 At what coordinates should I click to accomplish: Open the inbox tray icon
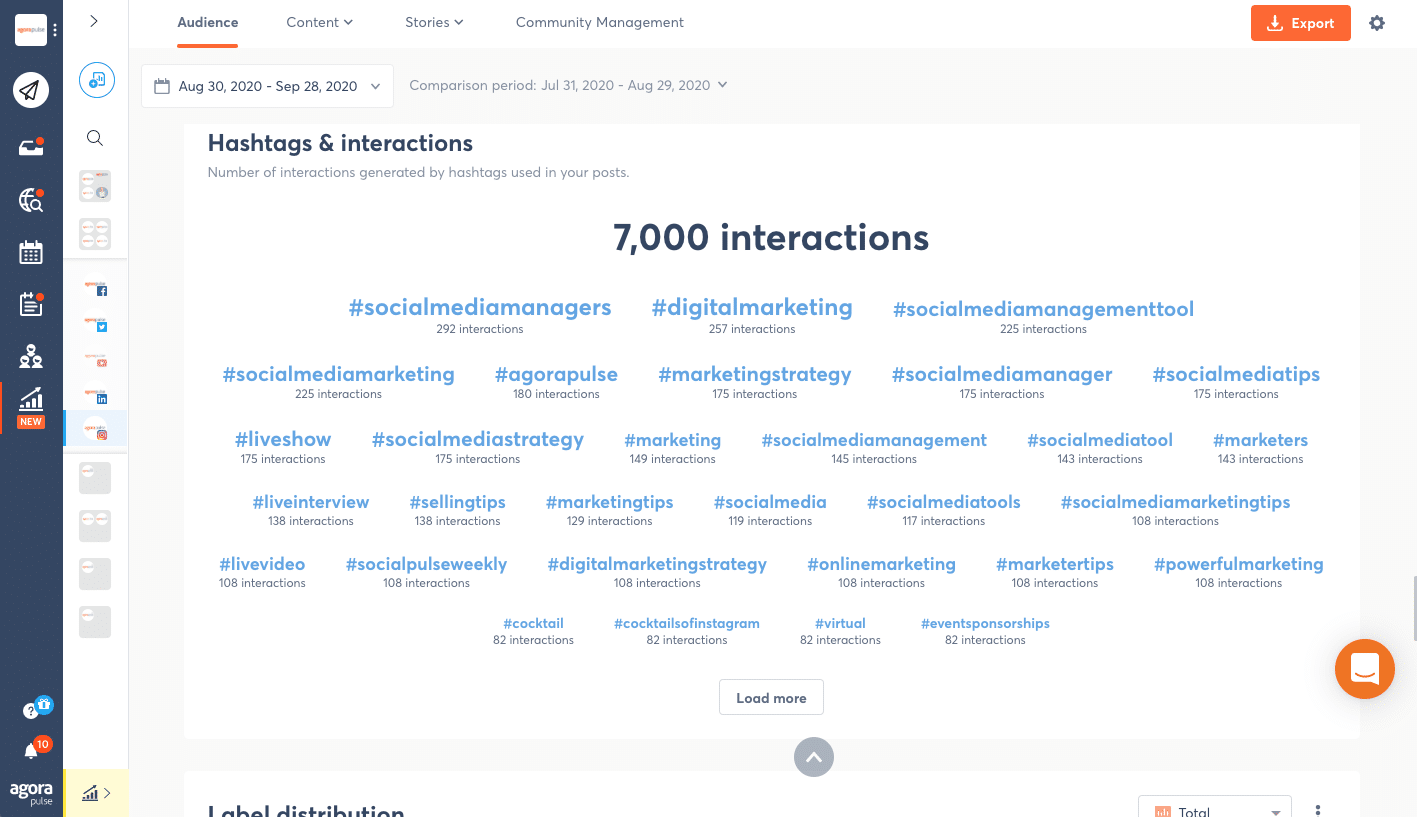[x=31, y=148]
